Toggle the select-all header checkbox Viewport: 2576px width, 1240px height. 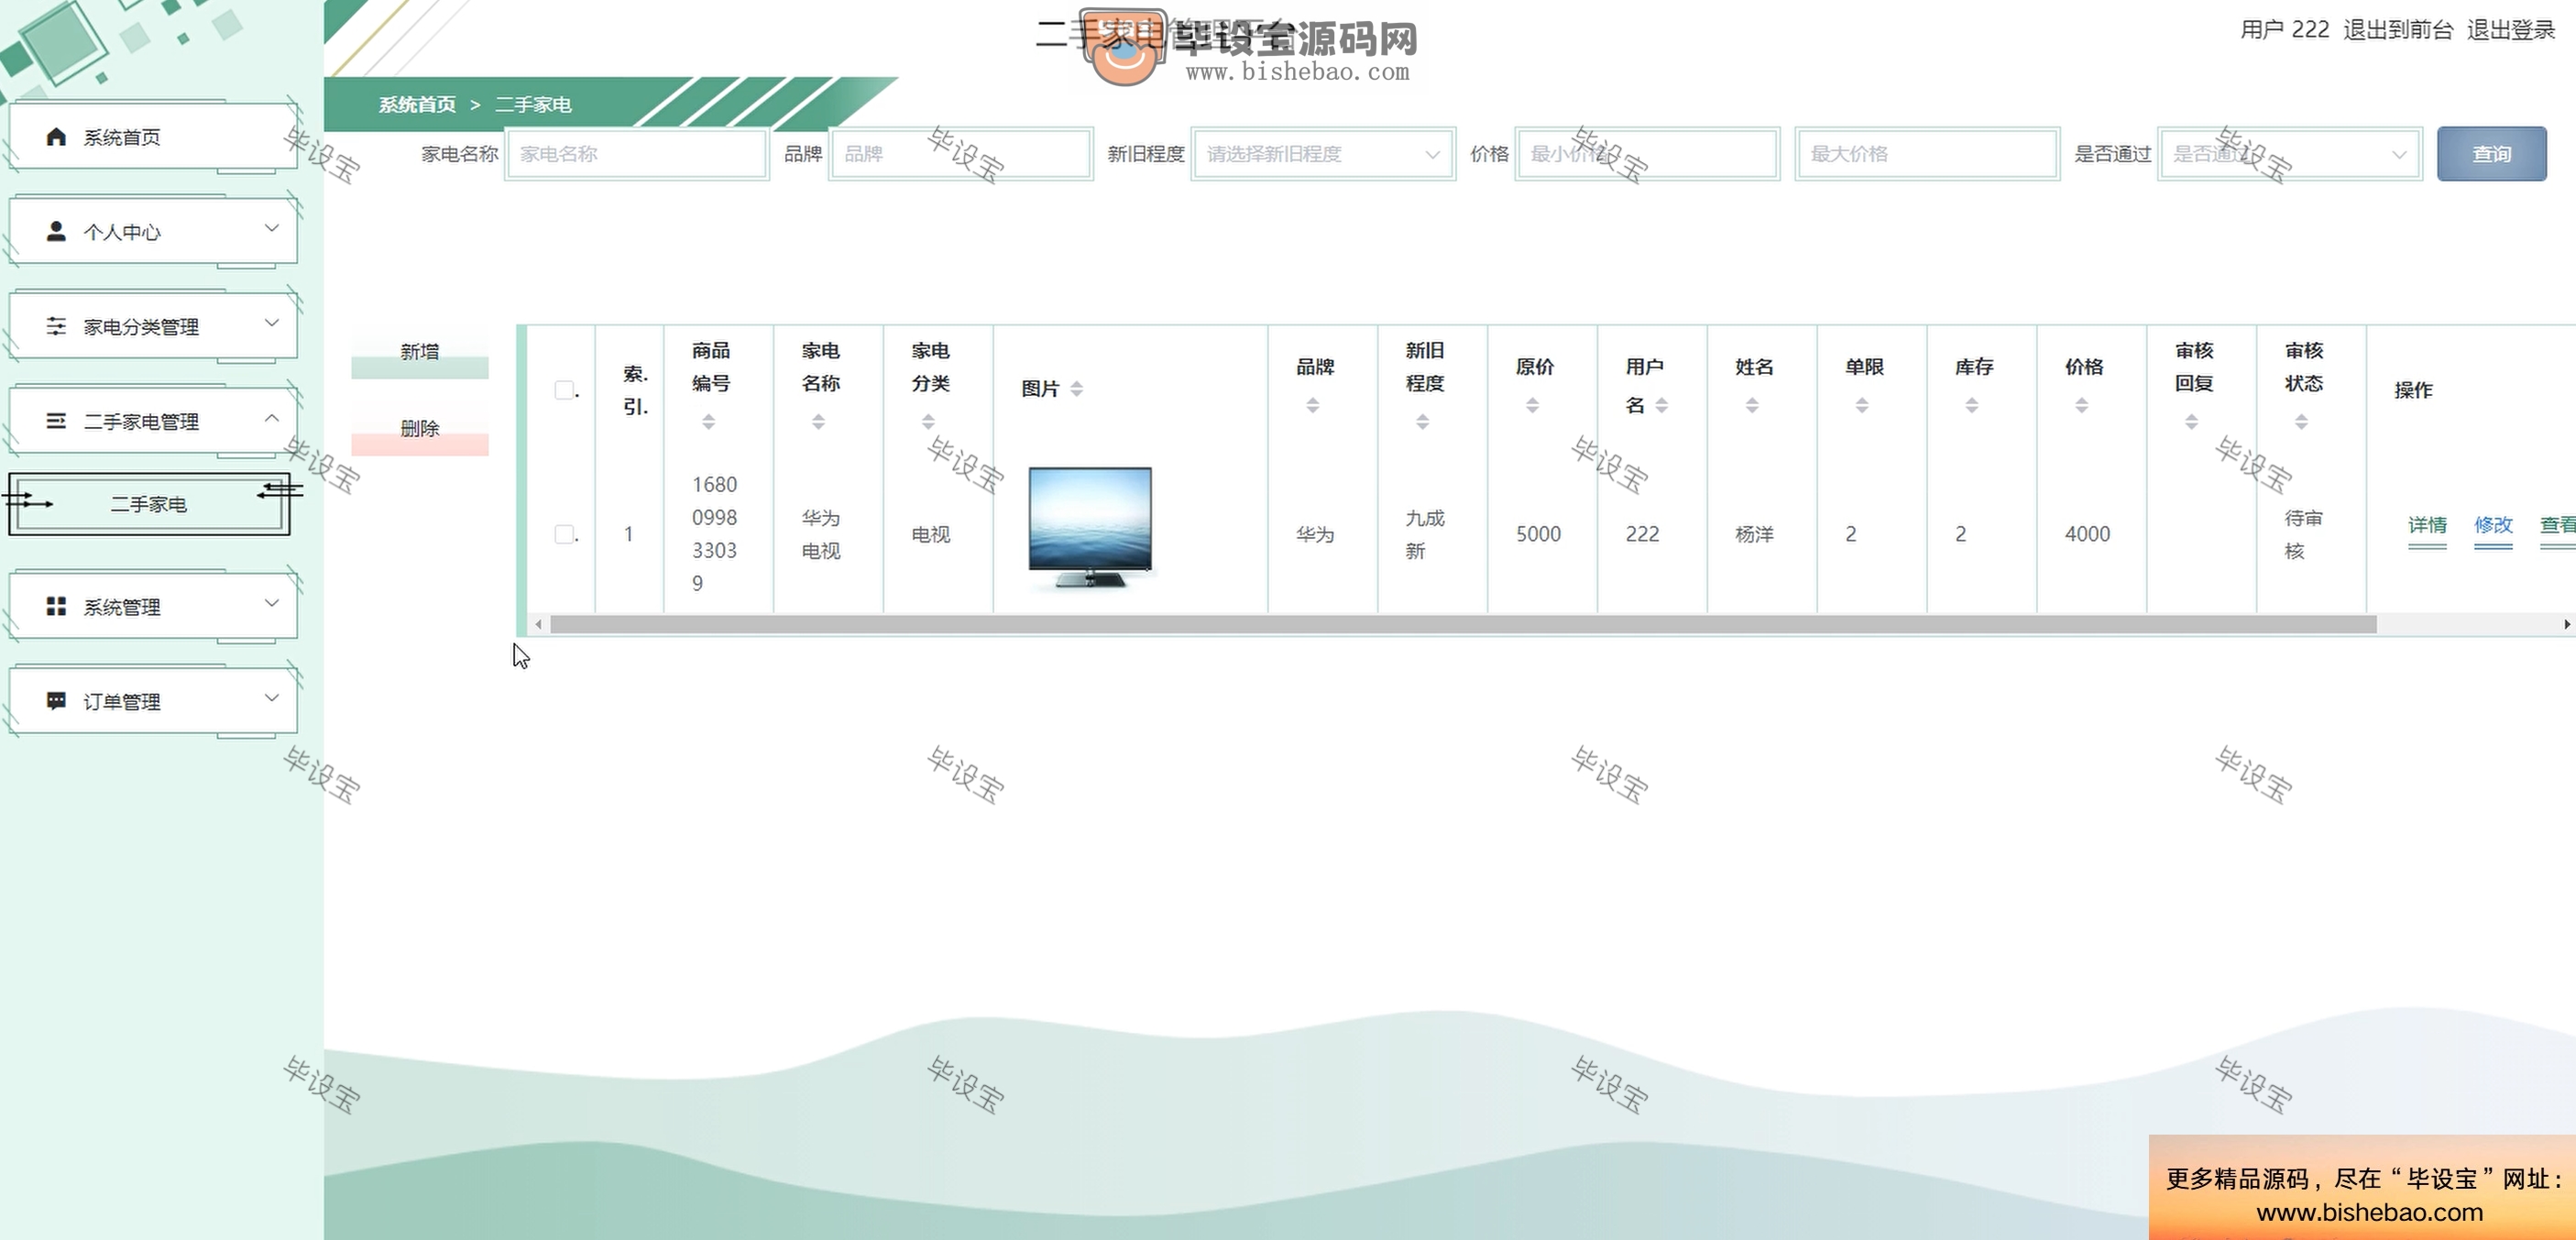tap(564, 390)
